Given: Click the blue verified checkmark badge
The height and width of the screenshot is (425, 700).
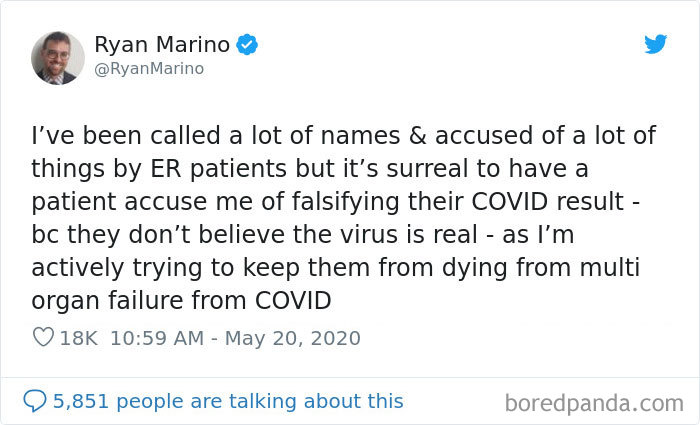Looking at the screenshot, I should coord(248,45).
